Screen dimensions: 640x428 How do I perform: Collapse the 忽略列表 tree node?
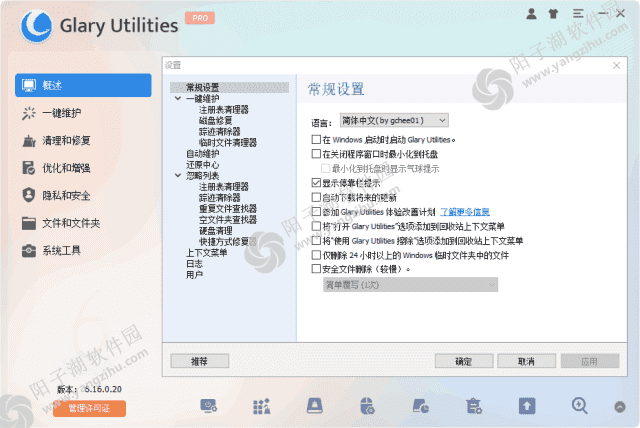(x=178, y=175)
